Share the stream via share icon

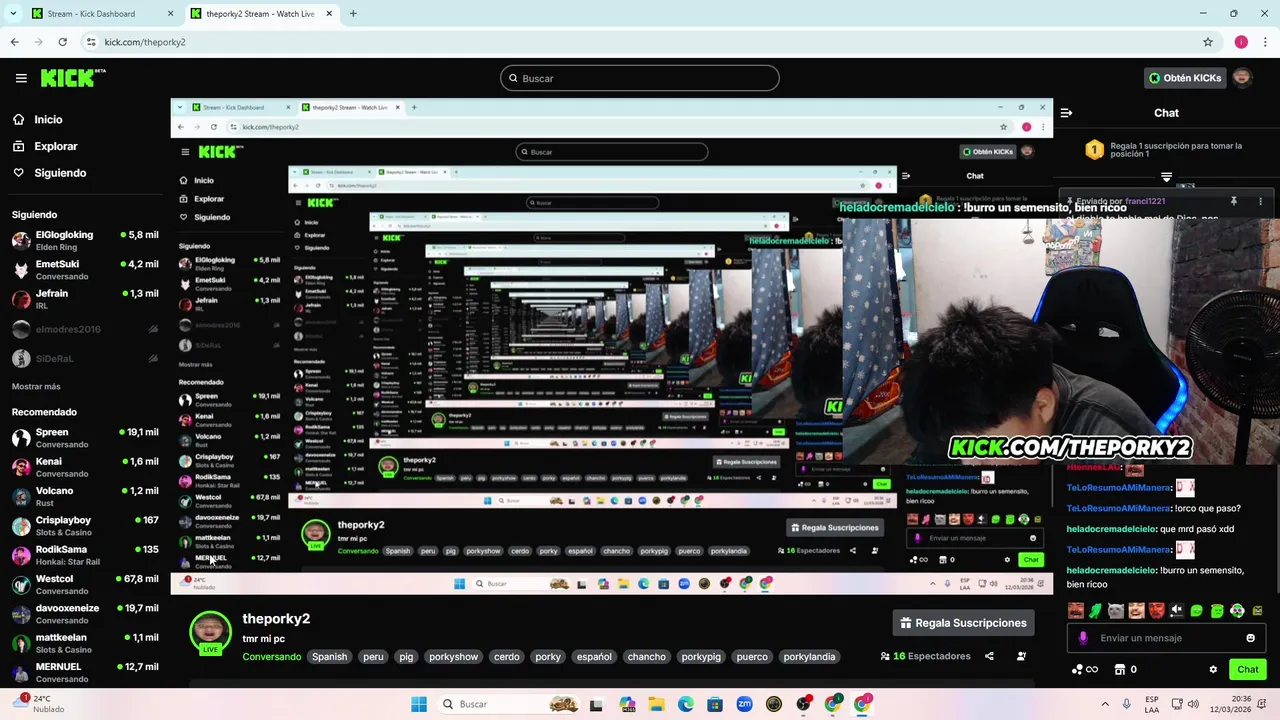pyautogui.click(x=989, y=657)
